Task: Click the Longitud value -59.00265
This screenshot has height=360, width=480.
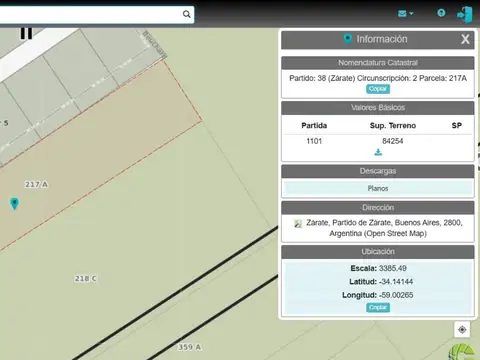Action: pyautogui.click(x=396, y=295)
